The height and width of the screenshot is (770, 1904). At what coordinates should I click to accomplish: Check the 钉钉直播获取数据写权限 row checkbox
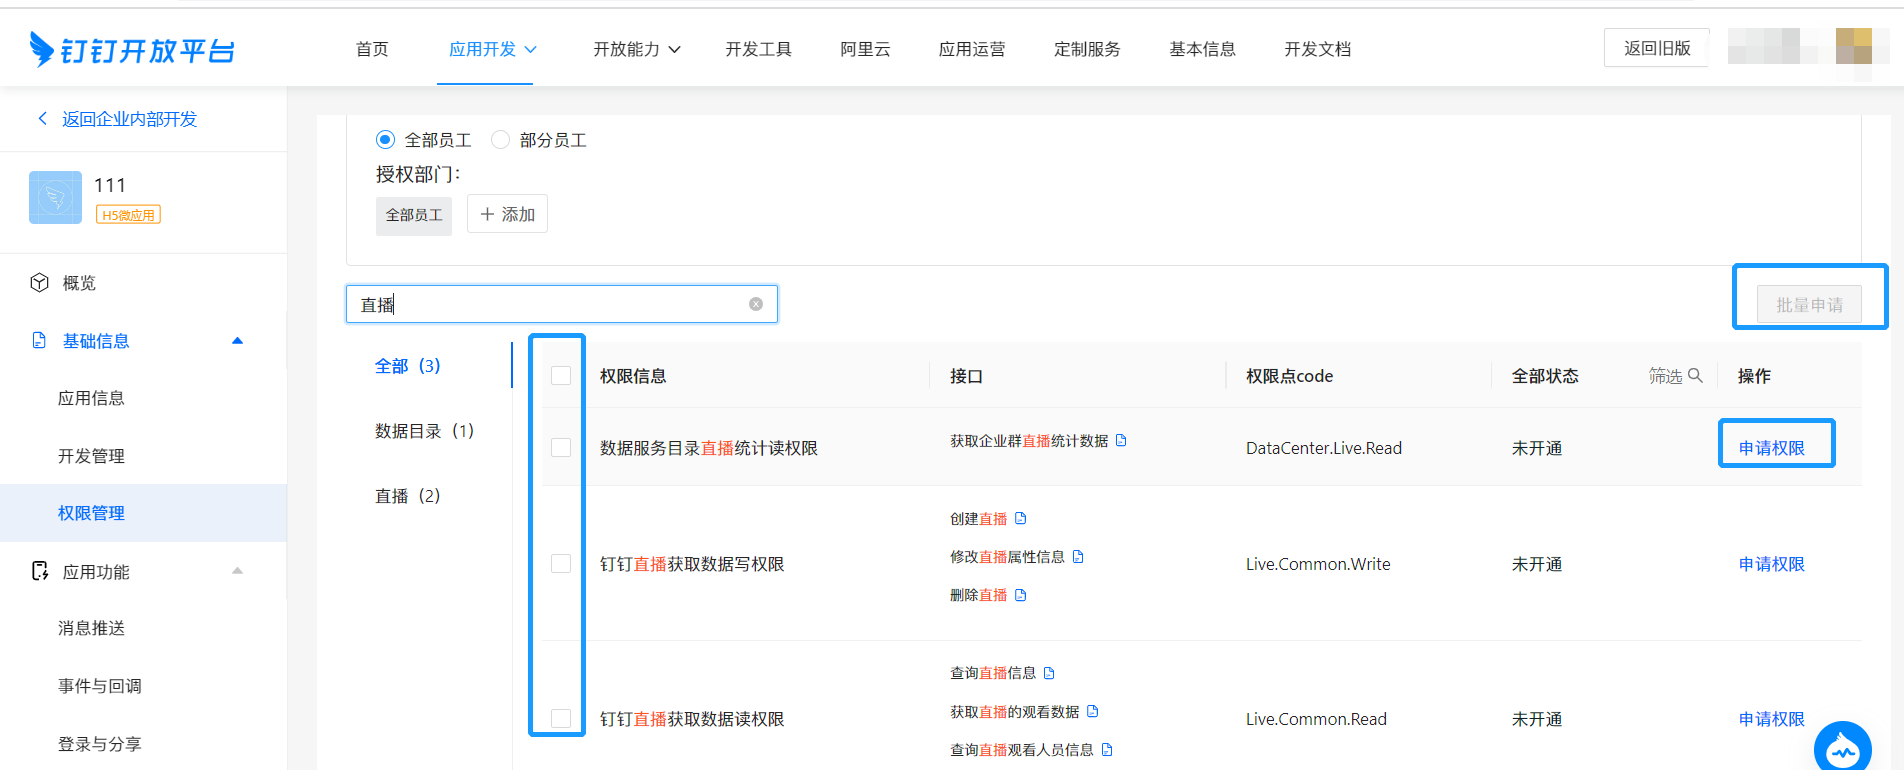[x=561, y=563]
